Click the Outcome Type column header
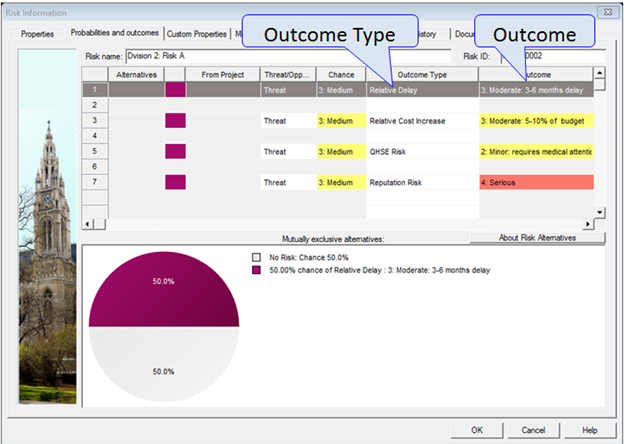Image resolution: width=624 pixels, height=444 pixels. [x=422, y=75]
